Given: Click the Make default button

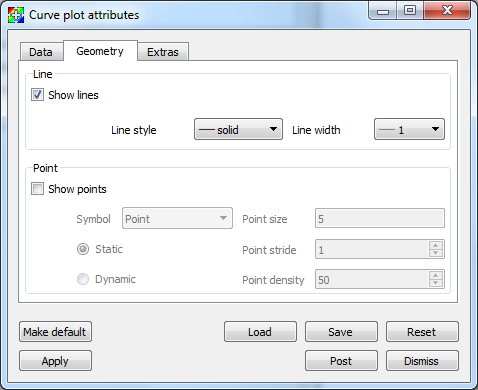Looking at the screenshot, I should point(55,332).
